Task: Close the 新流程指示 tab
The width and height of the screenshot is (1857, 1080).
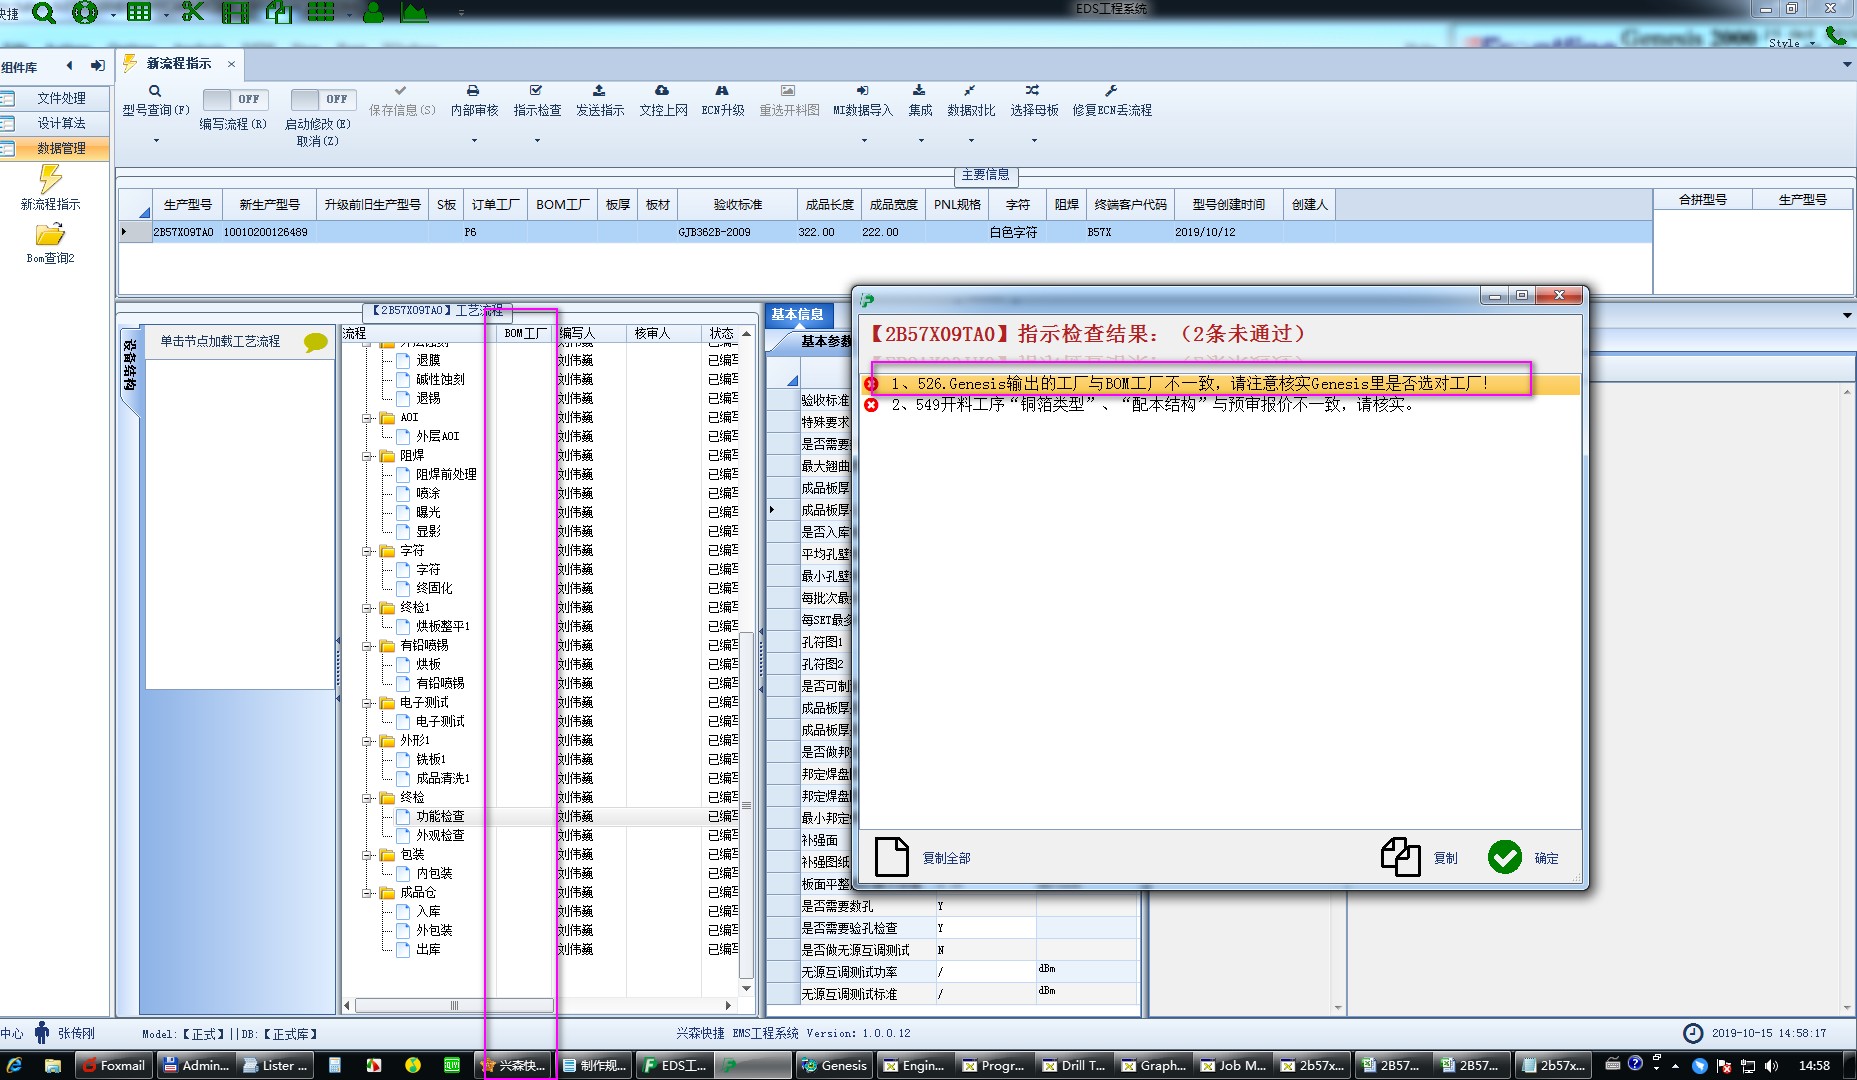Action: 231,64
